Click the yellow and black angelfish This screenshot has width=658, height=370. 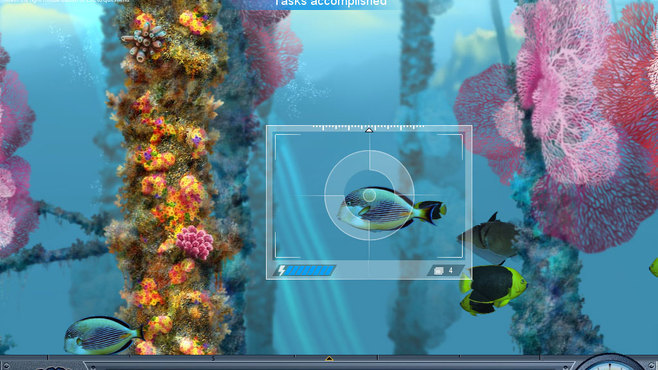493,290
